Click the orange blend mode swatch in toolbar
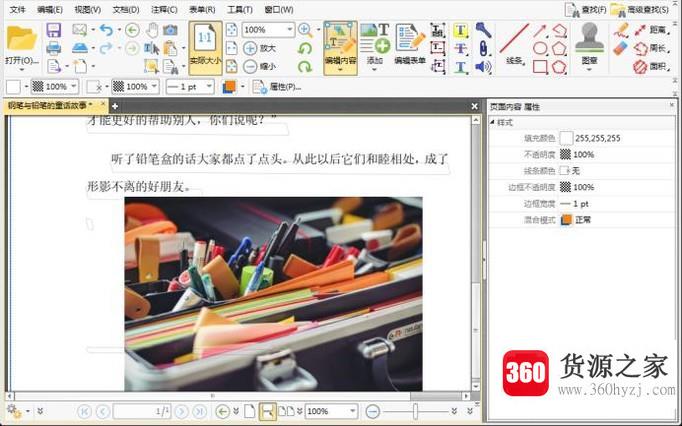 229,87
